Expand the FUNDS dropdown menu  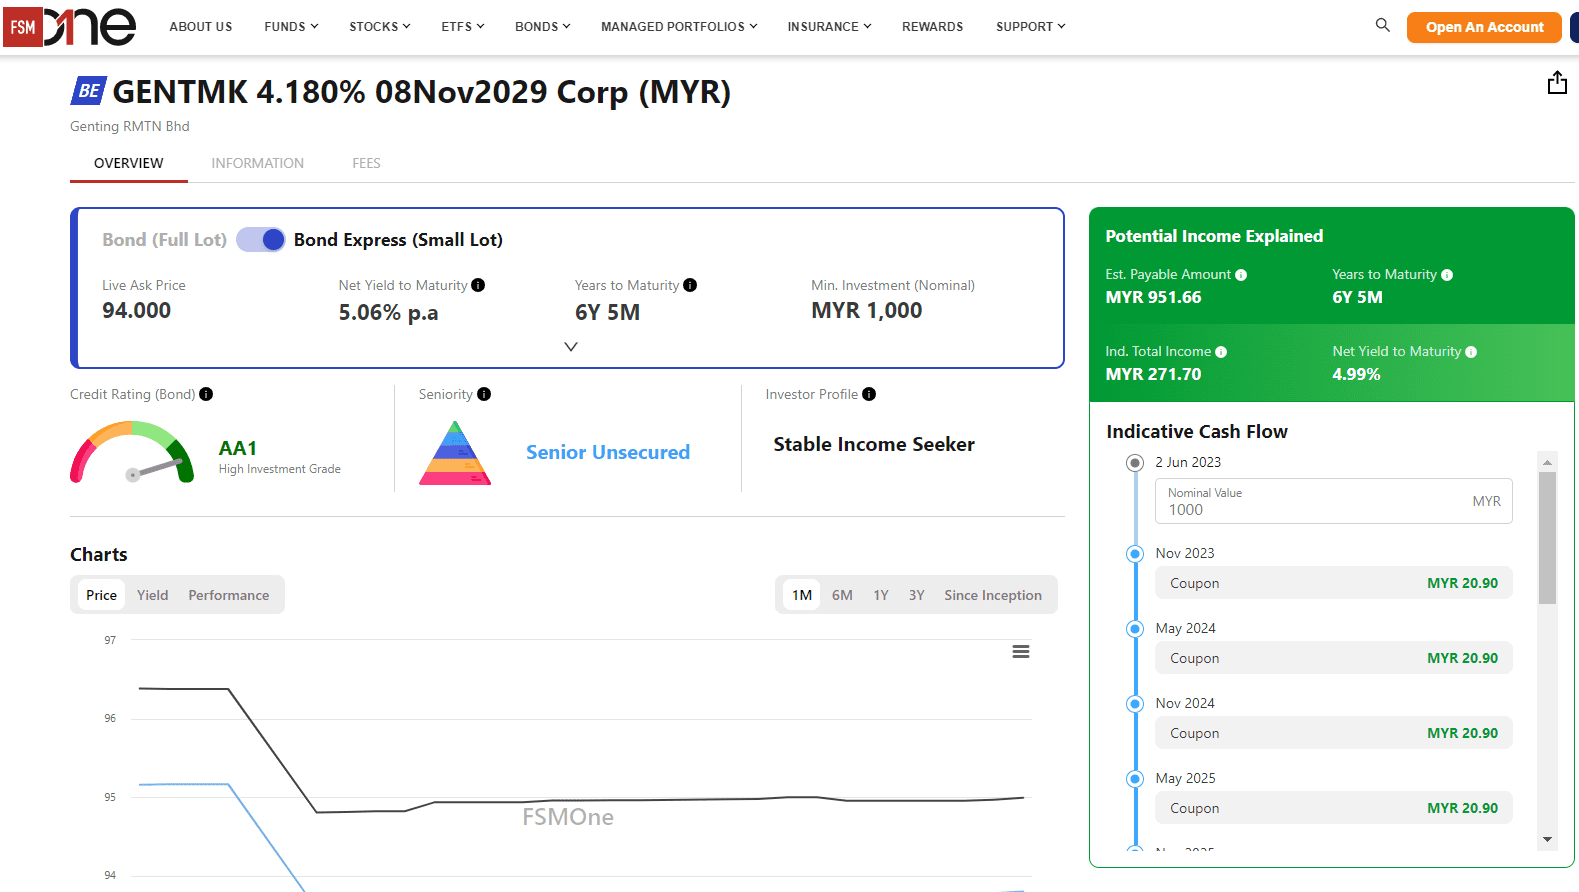(291, 27)
